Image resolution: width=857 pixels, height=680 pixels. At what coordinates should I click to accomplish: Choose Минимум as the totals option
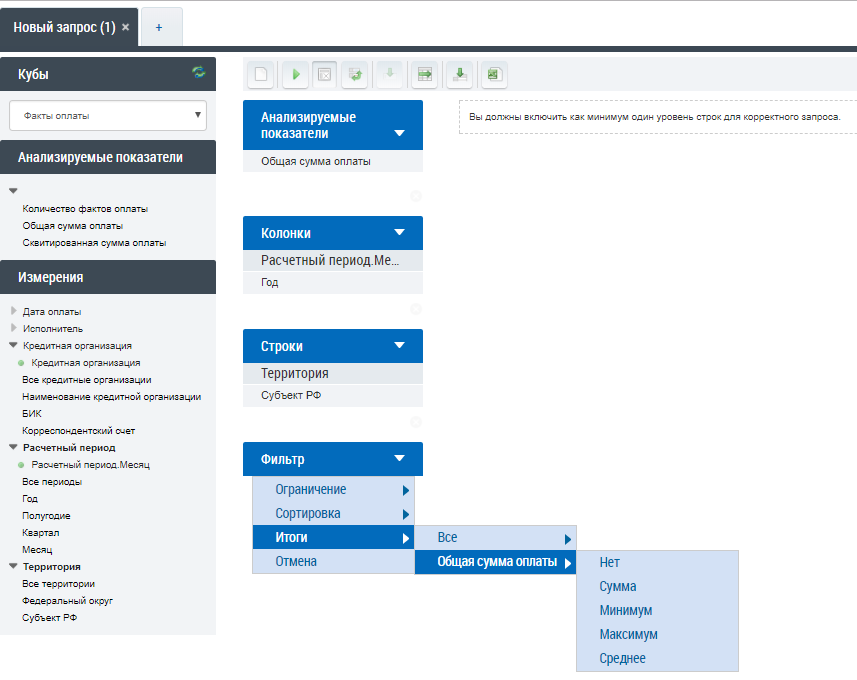pyautogui.click(x=658, y=611)
